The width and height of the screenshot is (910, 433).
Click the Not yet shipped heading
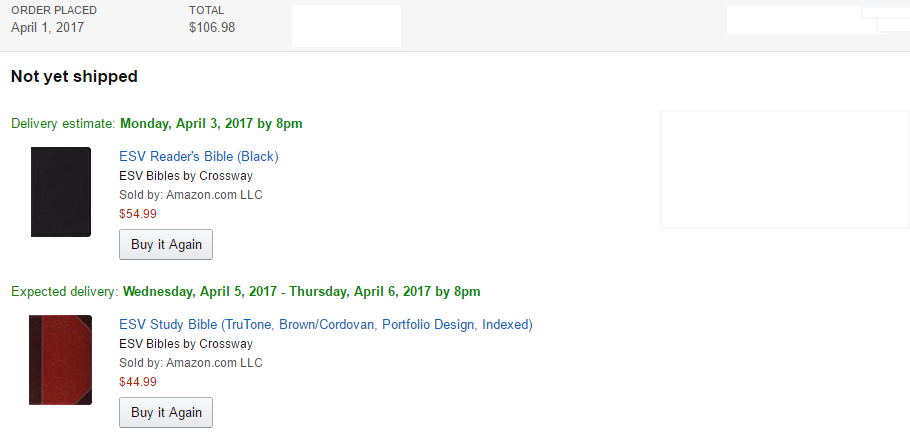[x=74, y=76]
